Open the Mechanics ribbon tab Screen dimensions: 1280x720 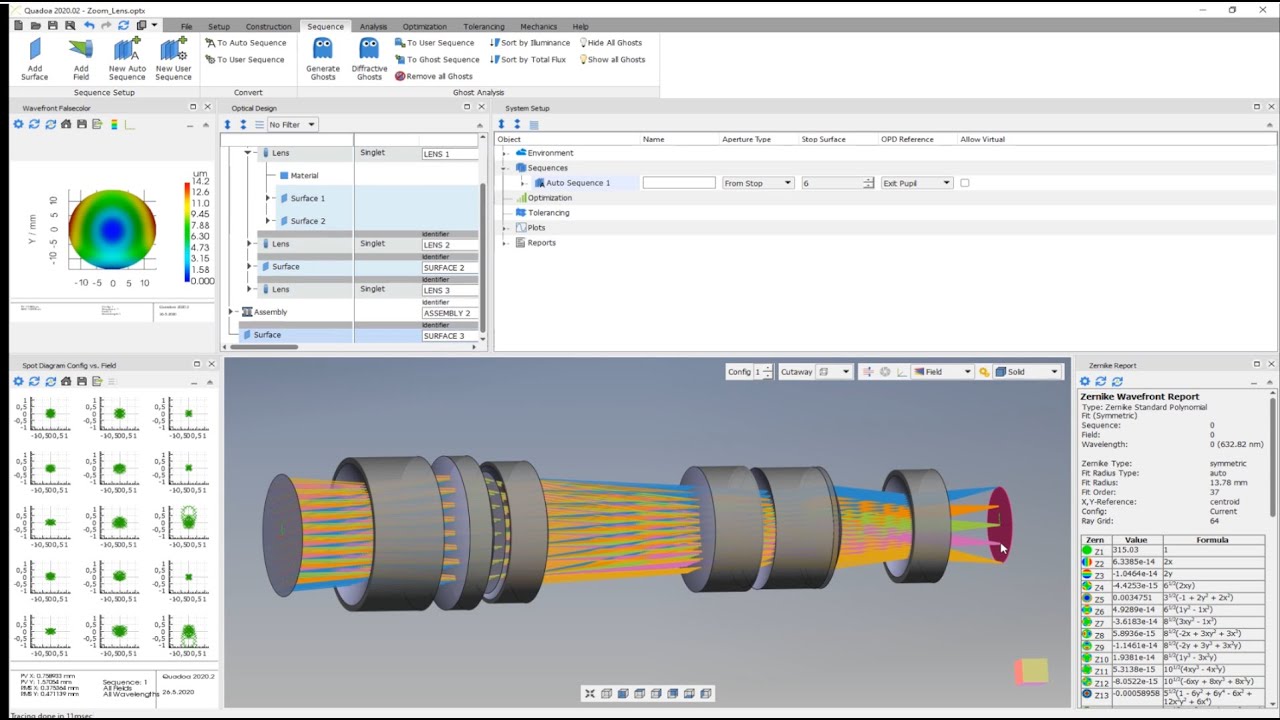click(538, 26)
